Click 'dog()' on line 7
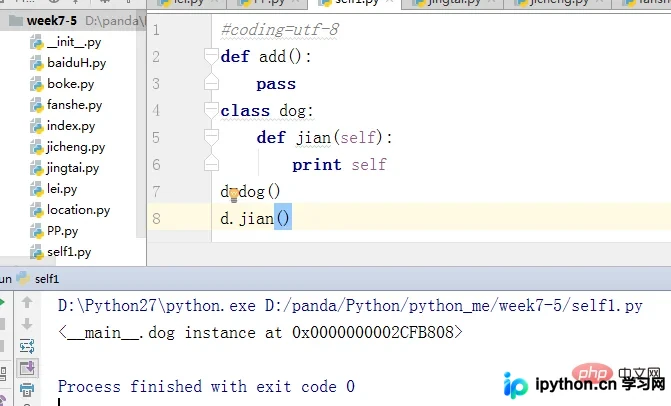The height and width of the screenshot is (406, 671). (x=259, y=191)
